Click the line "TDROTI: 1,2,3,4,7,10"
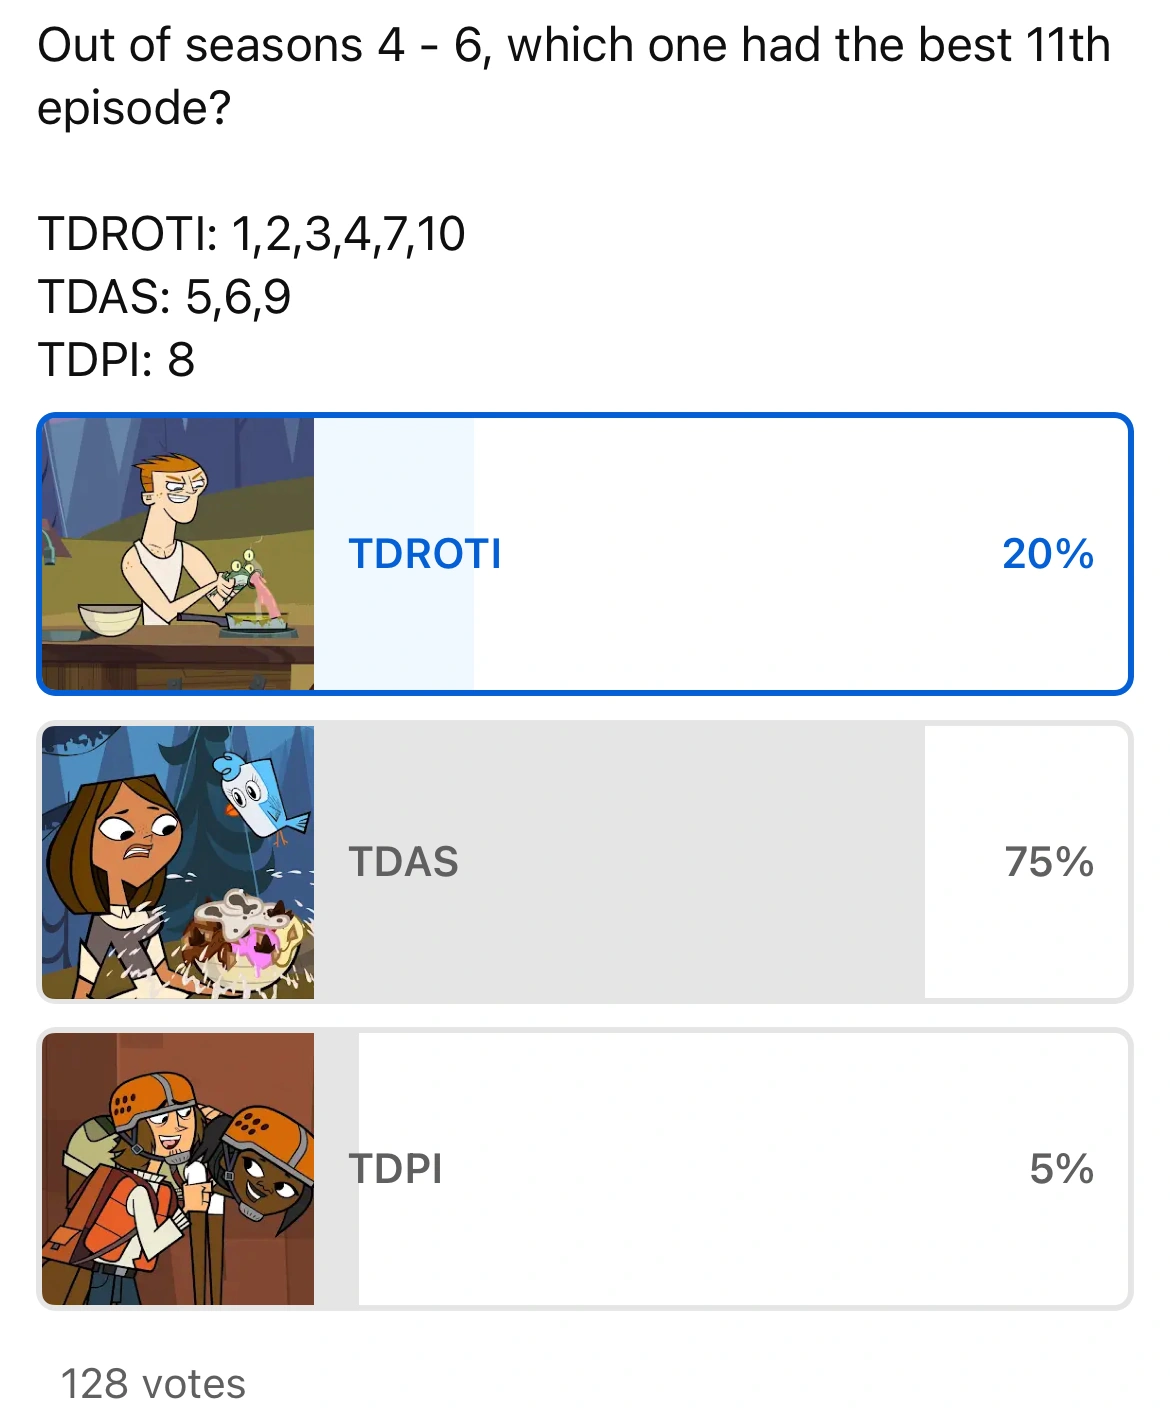 (251, 234)
